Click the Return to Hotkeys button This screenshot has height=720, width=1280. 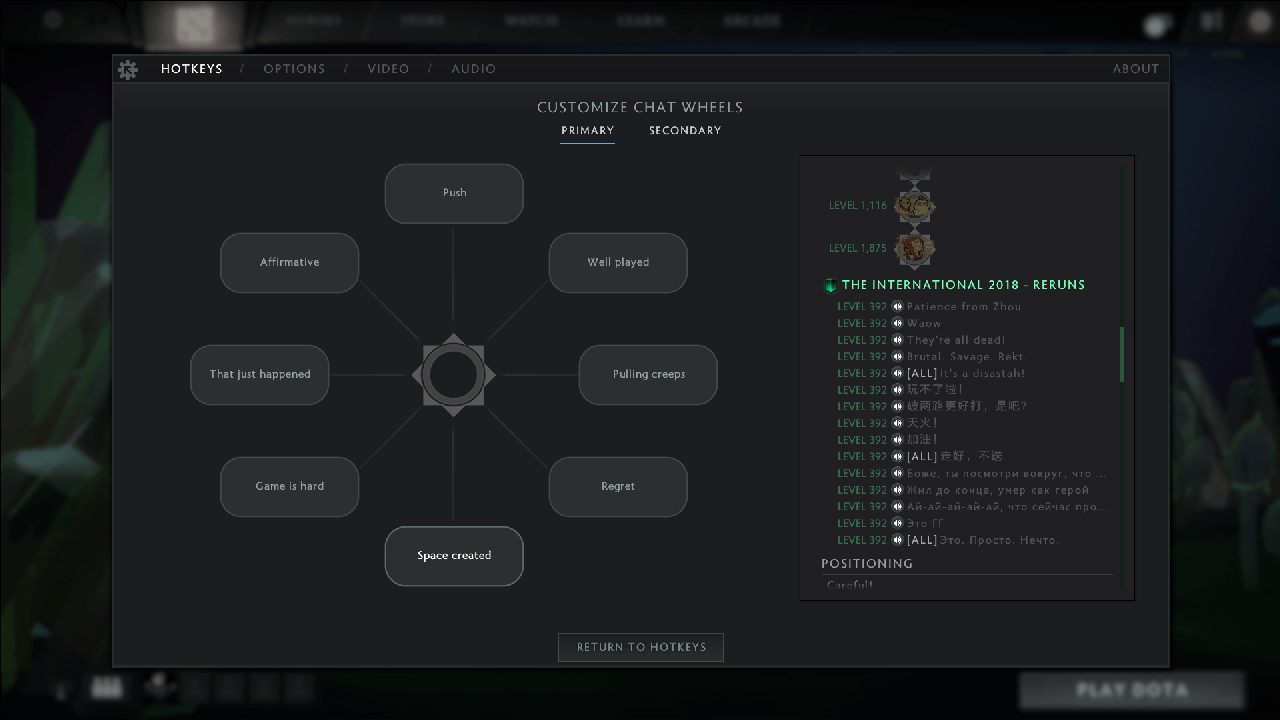[x=641, y=647]
